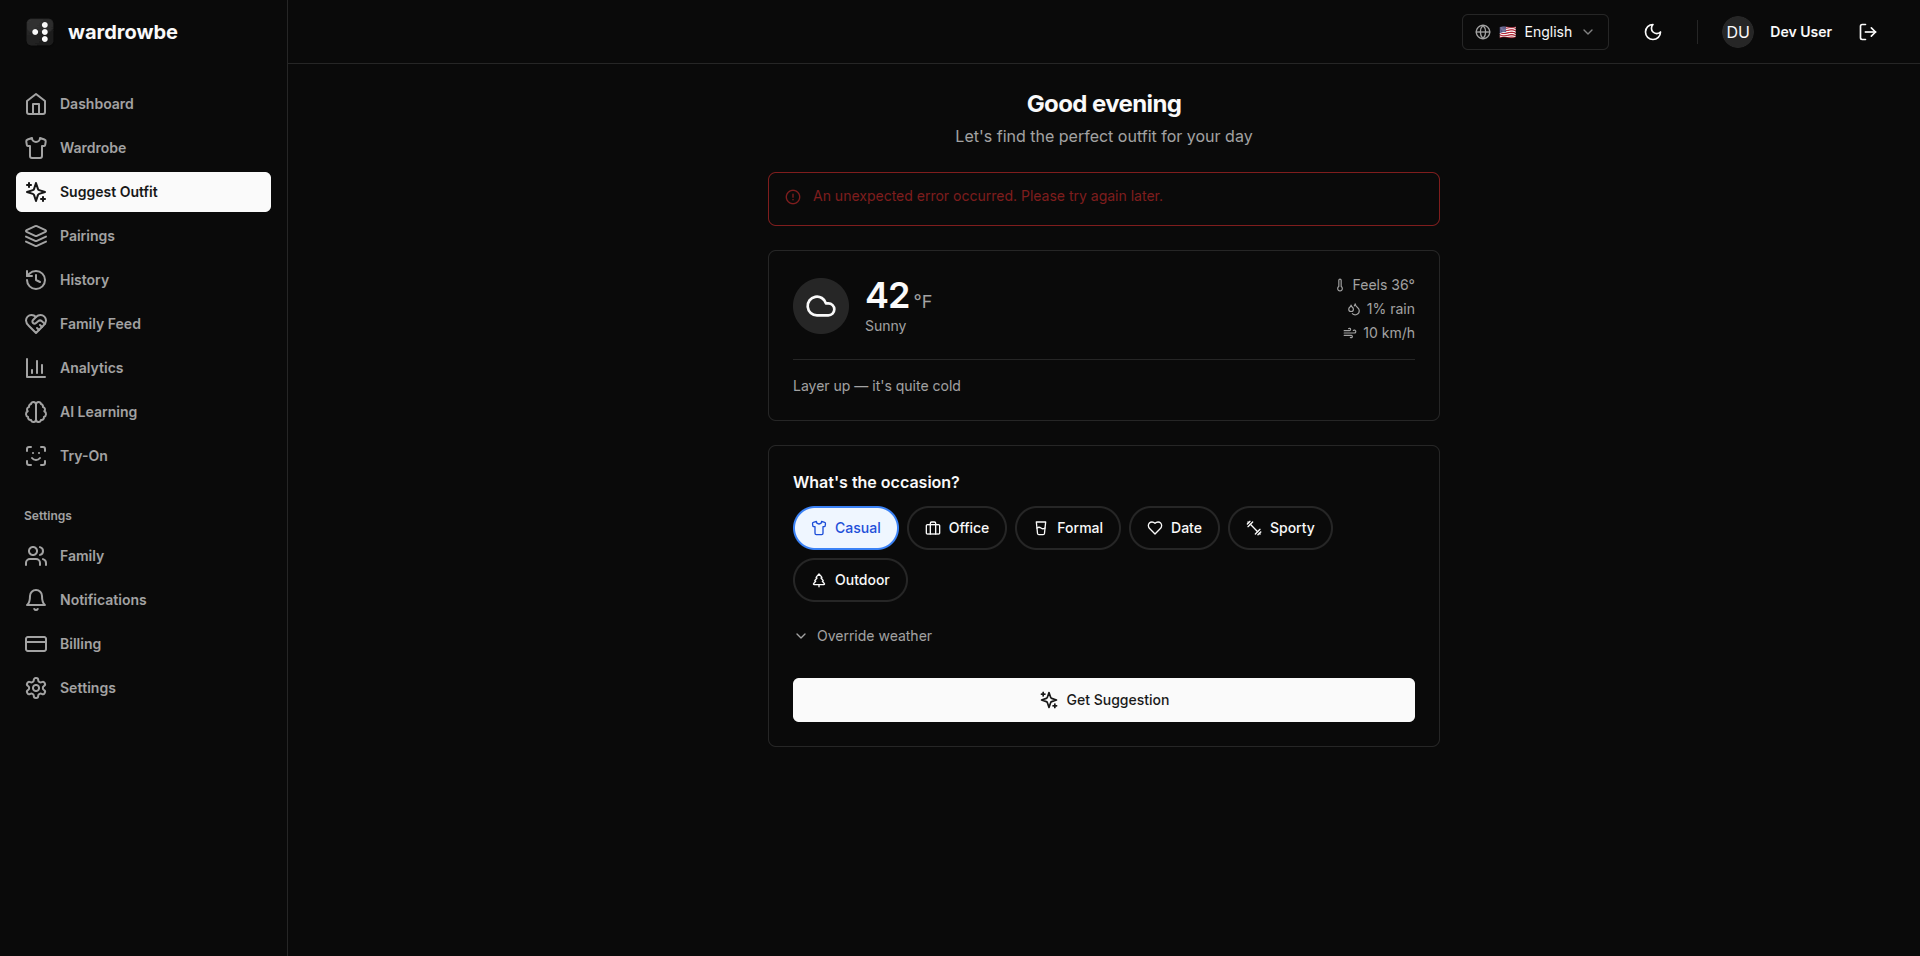Open Billing settings page

pos(80,644)
